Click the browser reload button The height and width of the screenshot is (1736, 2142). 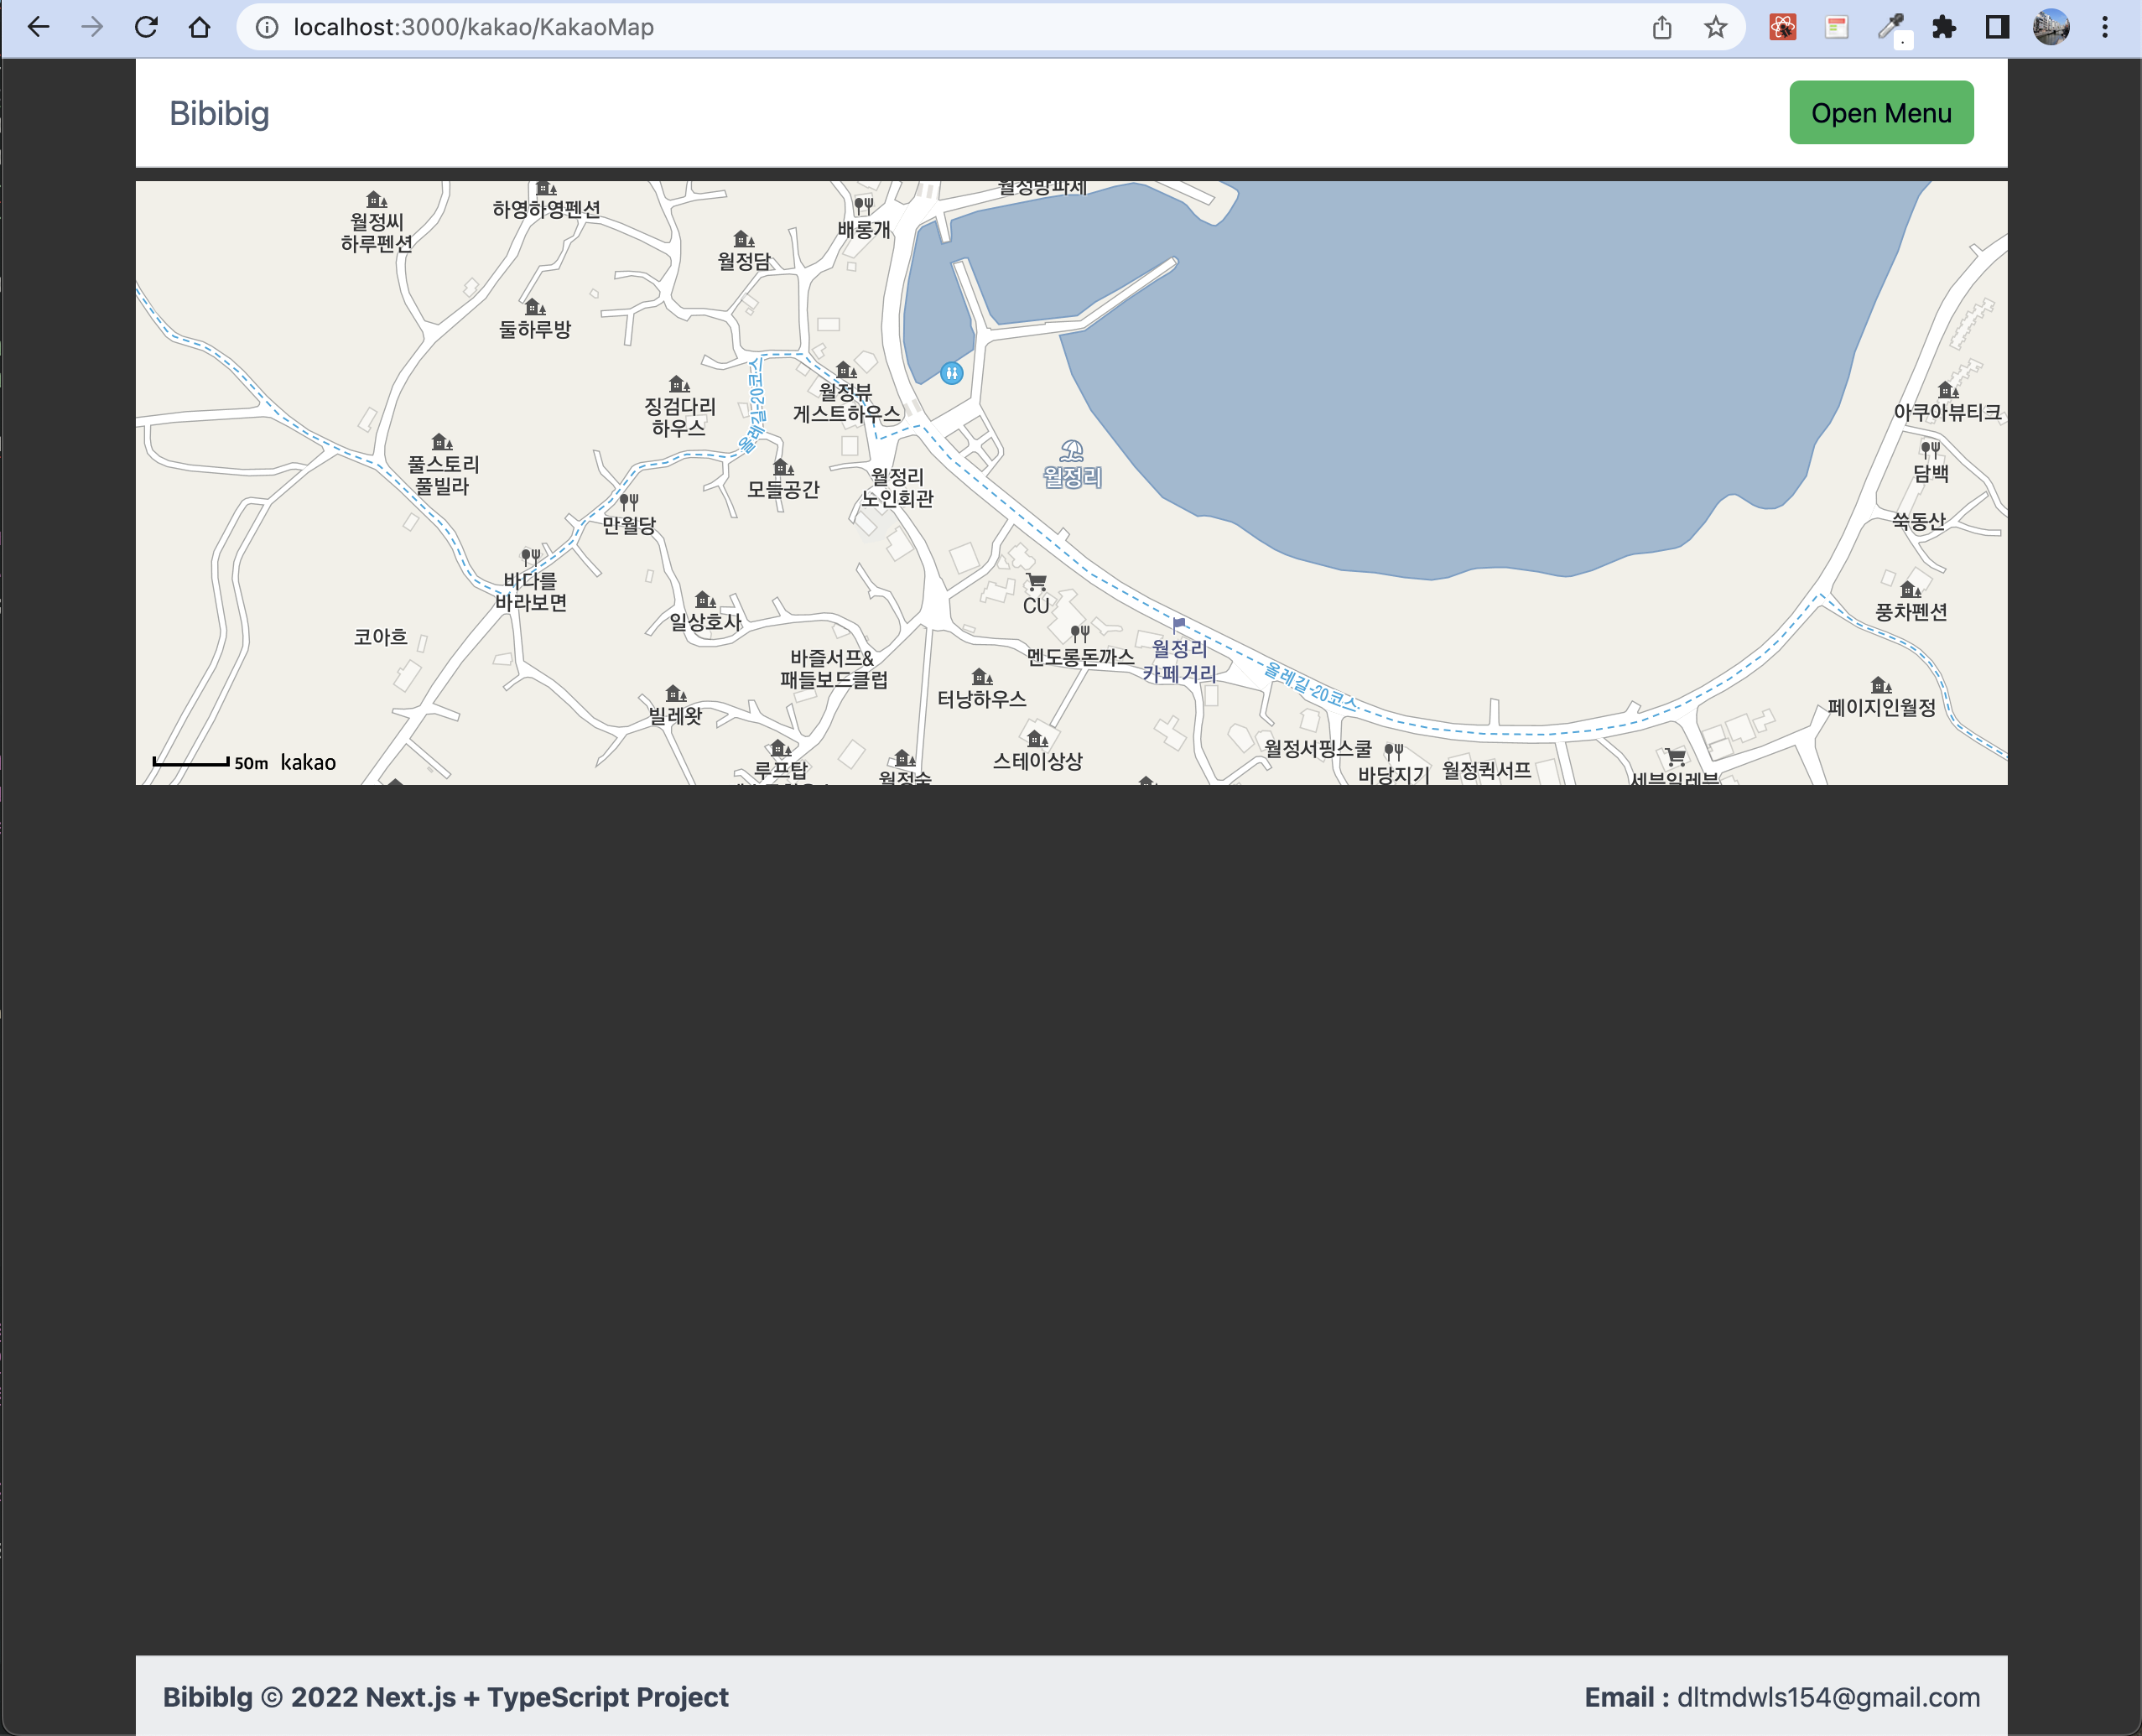pos(146,27)
